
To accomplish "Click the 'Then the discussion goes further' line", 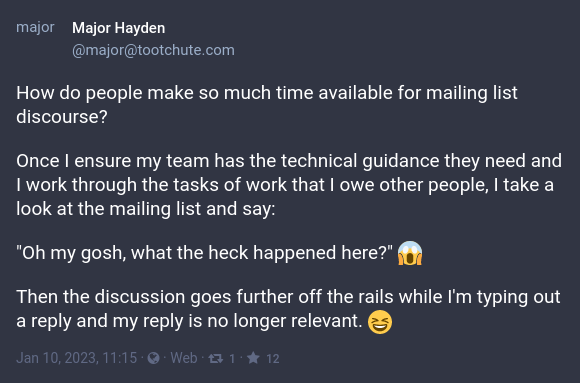I will (x=288, y=297).
